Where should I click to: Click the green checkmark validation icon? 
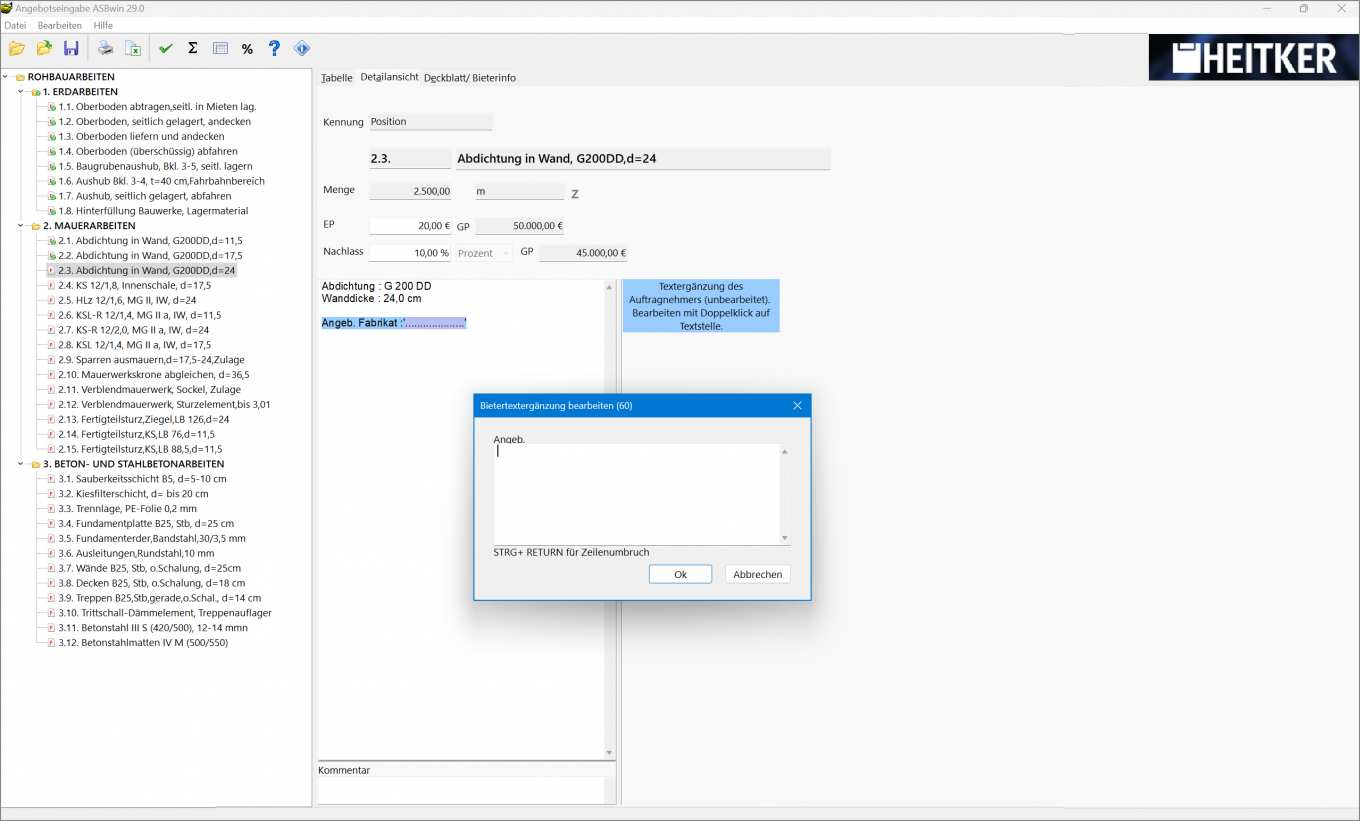pyautogui.click(x=166, y=47)
